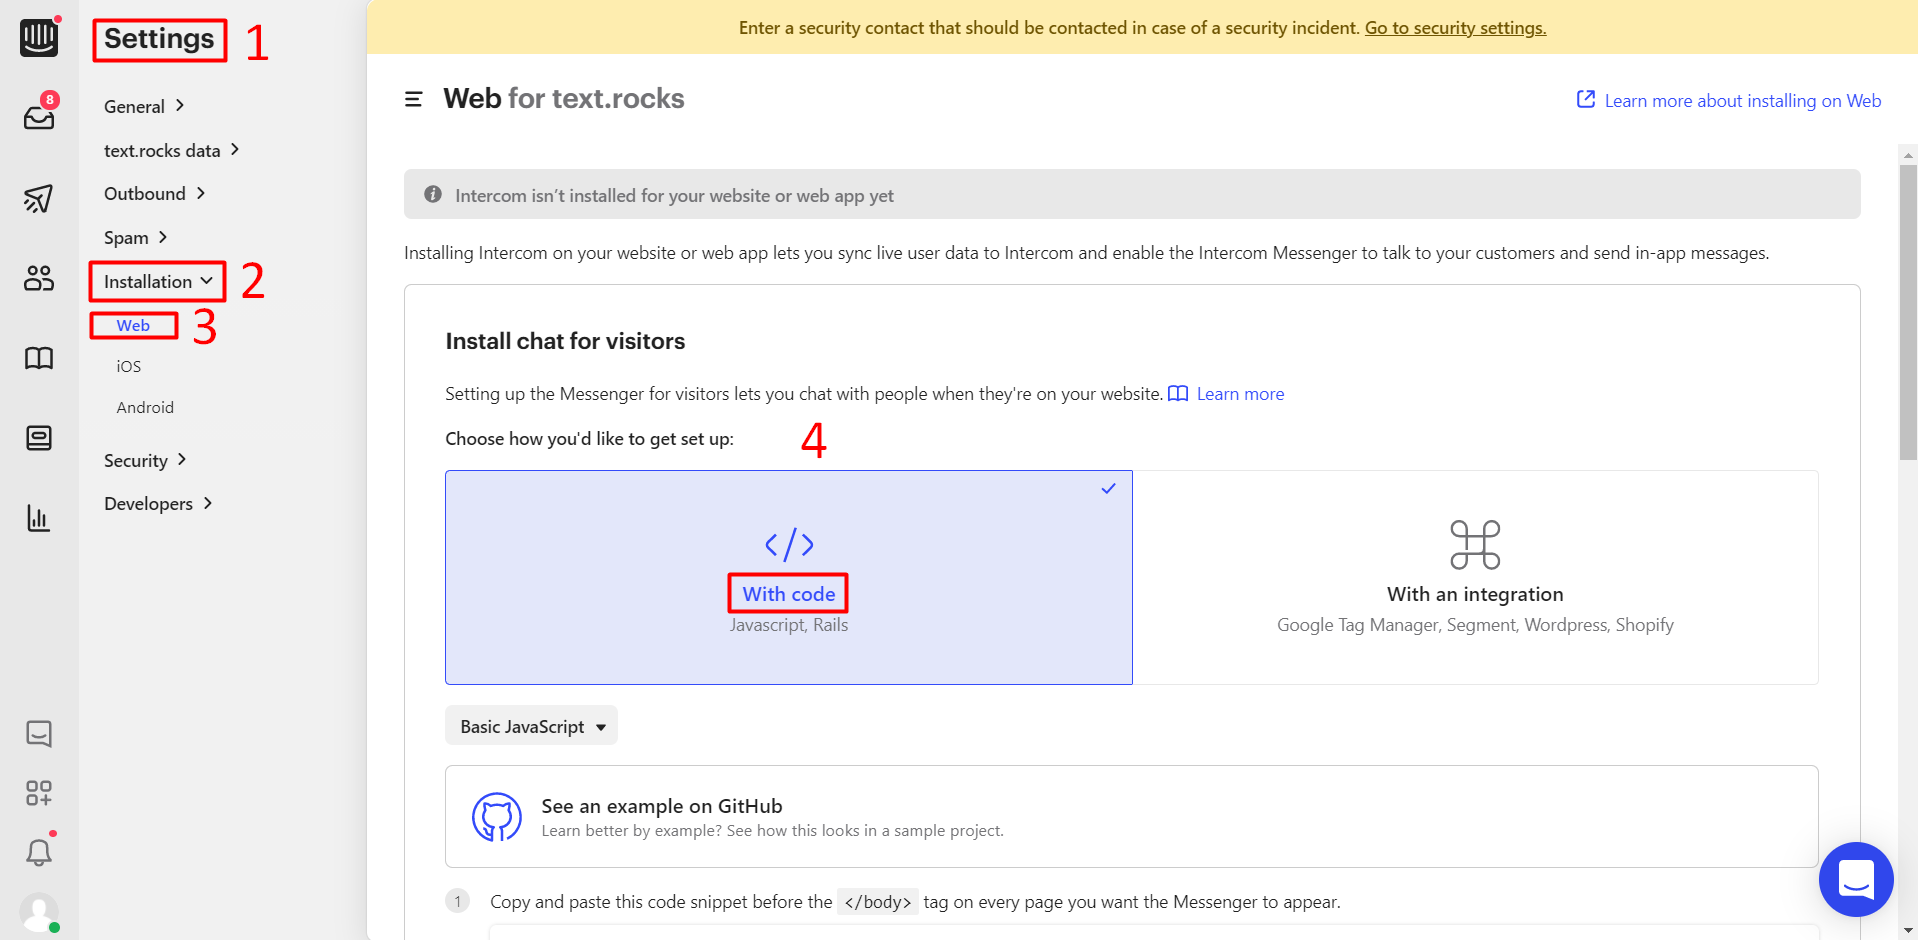The image size is (1918, 940).
Task: Open the See an example on GitHub card
Action: coord(1131,817)
